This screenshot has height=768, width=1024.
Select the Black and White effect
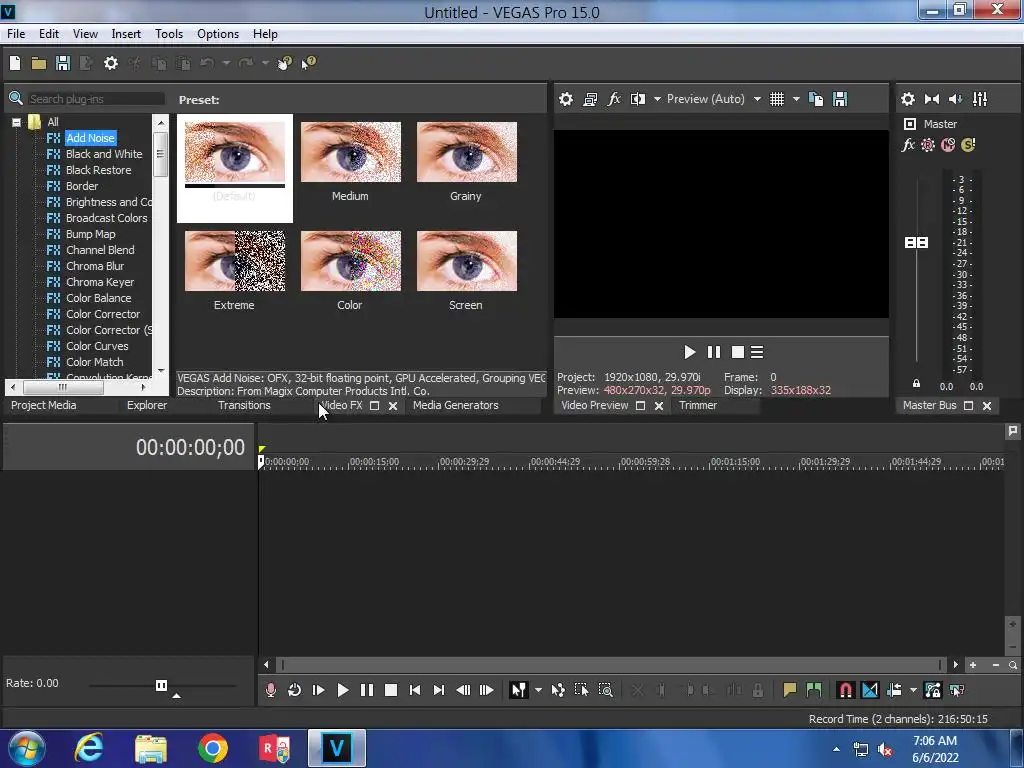pyautogui.click(x=104, y=154)
